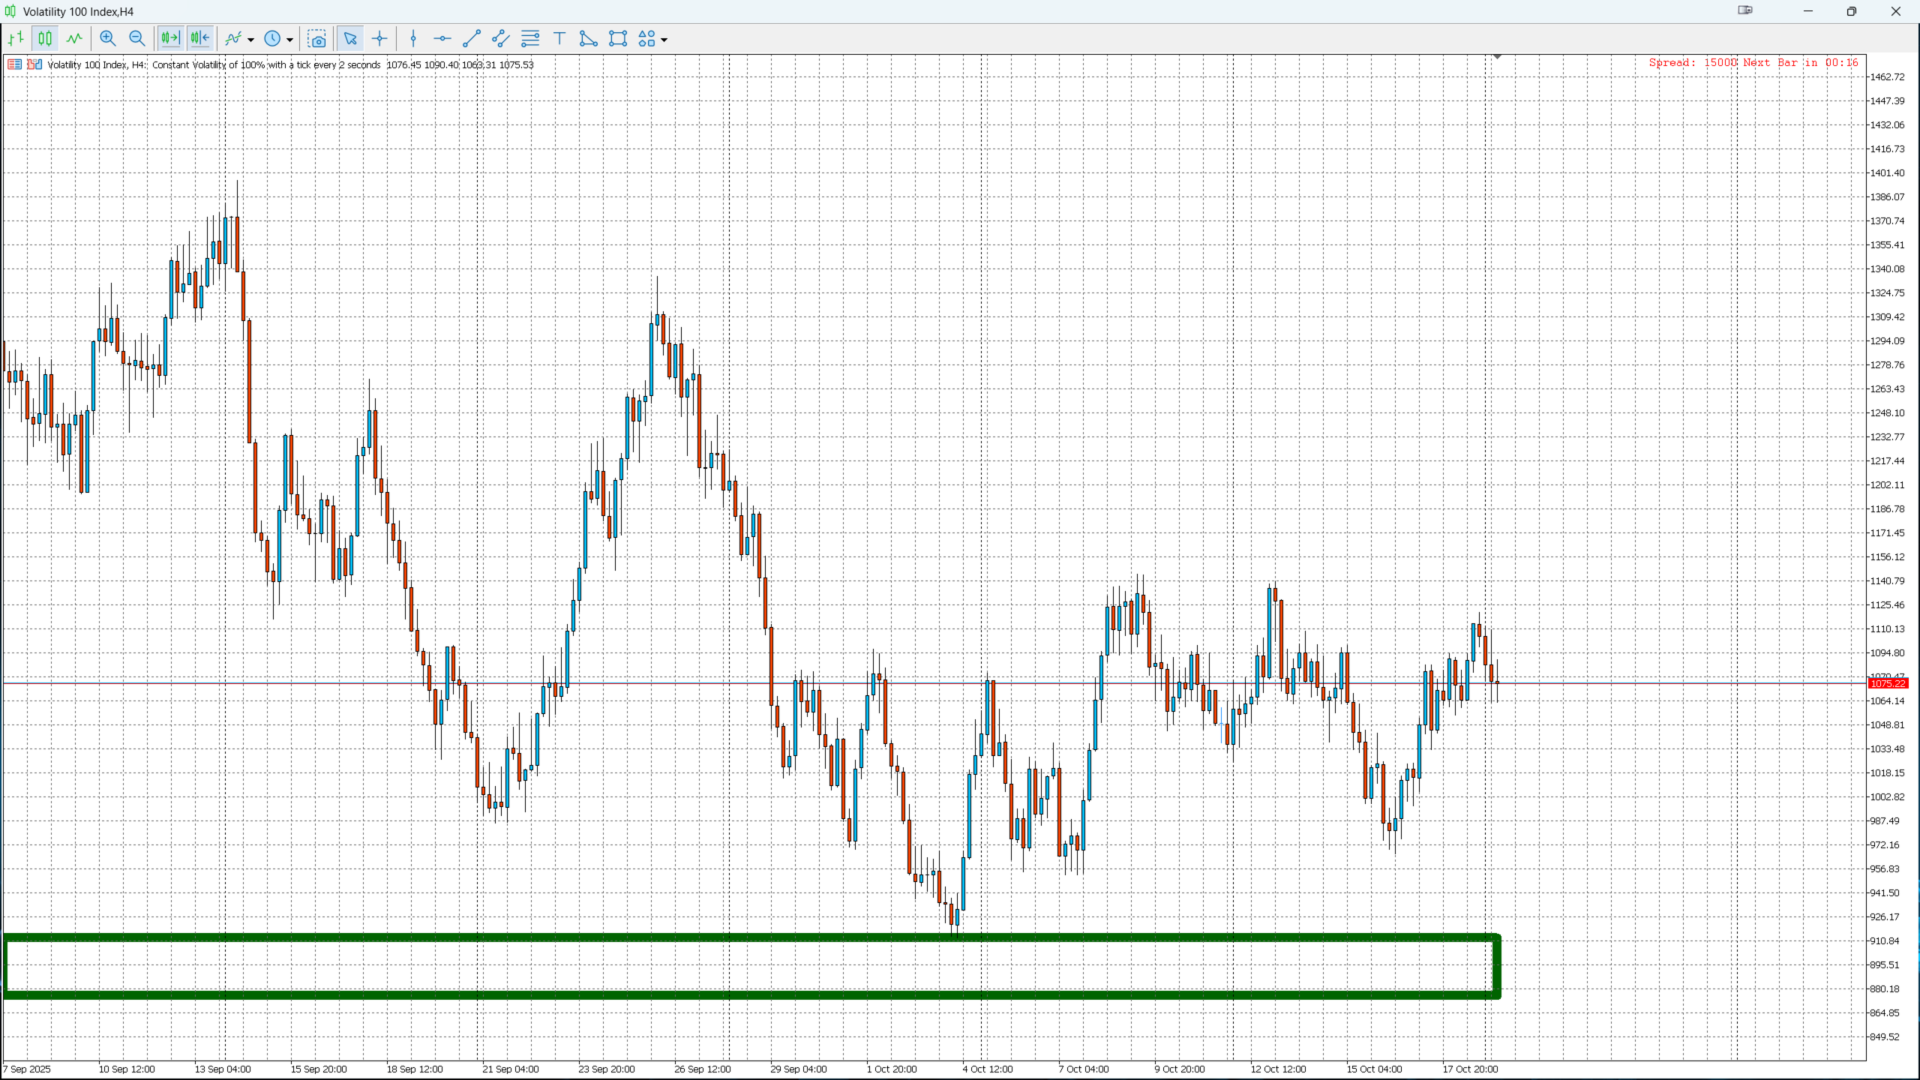Toggle chart shift to right border
The height and width of the screenshot is (1080, 1920).
point(170,39)
